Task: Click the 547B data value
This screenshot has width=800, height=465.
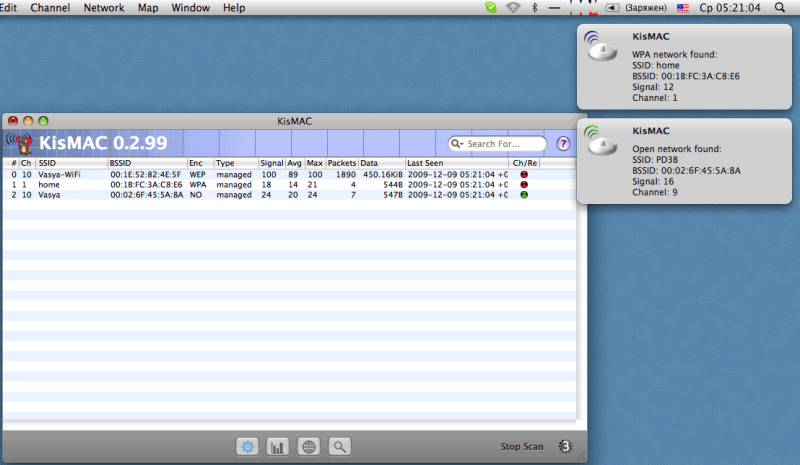Action: point(393,195)
